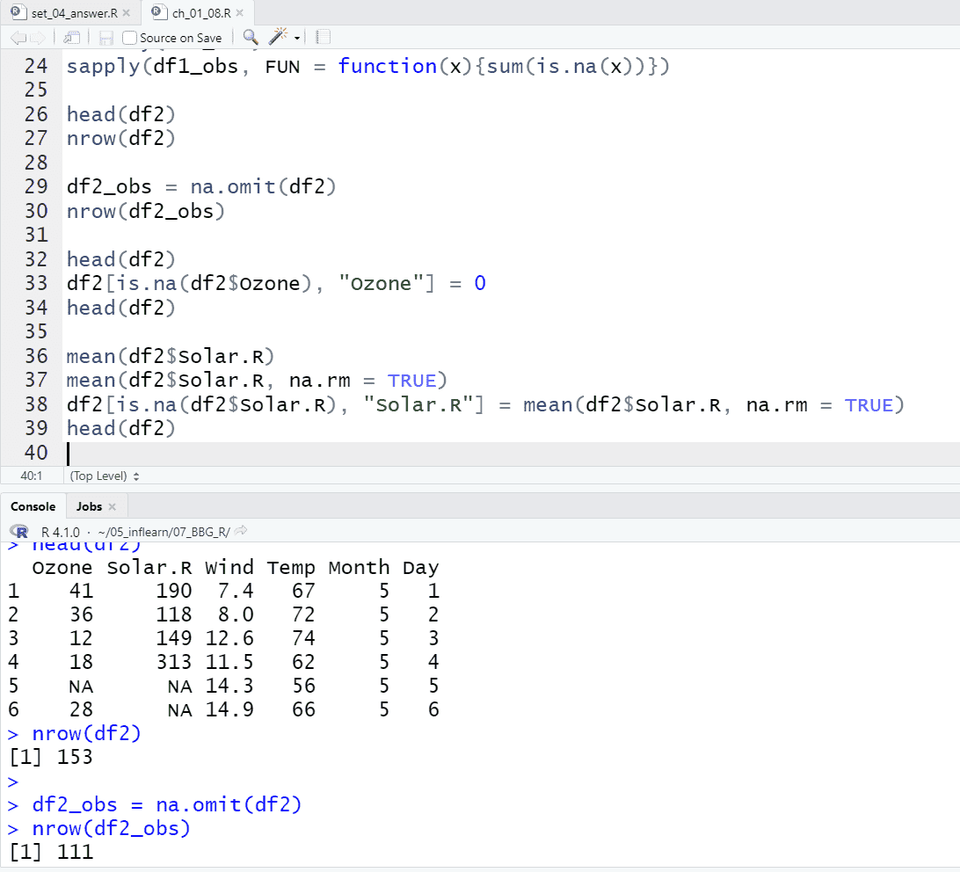
Task: Close the ch_01_08.R tab
Action: (239, 13)
